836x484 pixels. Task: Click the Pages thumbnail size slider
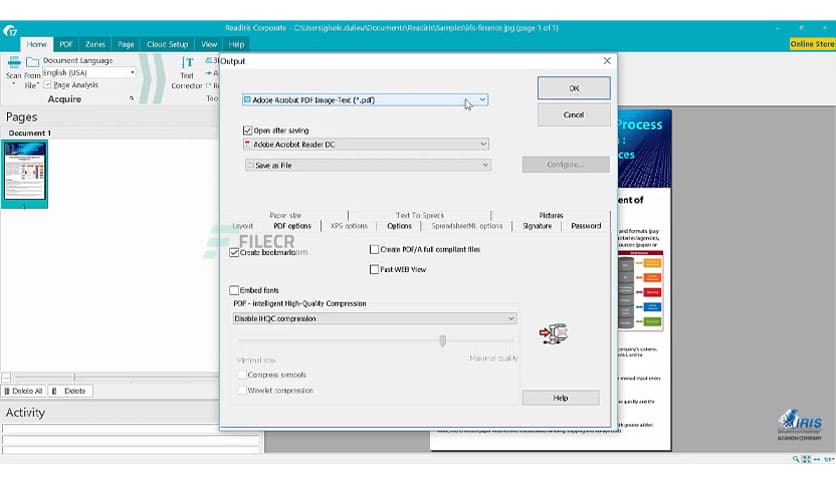(74, 377)
